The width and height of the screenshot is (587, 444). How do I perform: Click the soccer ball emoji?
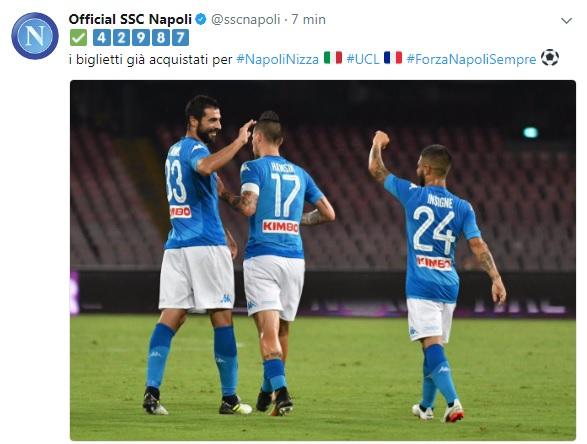point(550,58)
